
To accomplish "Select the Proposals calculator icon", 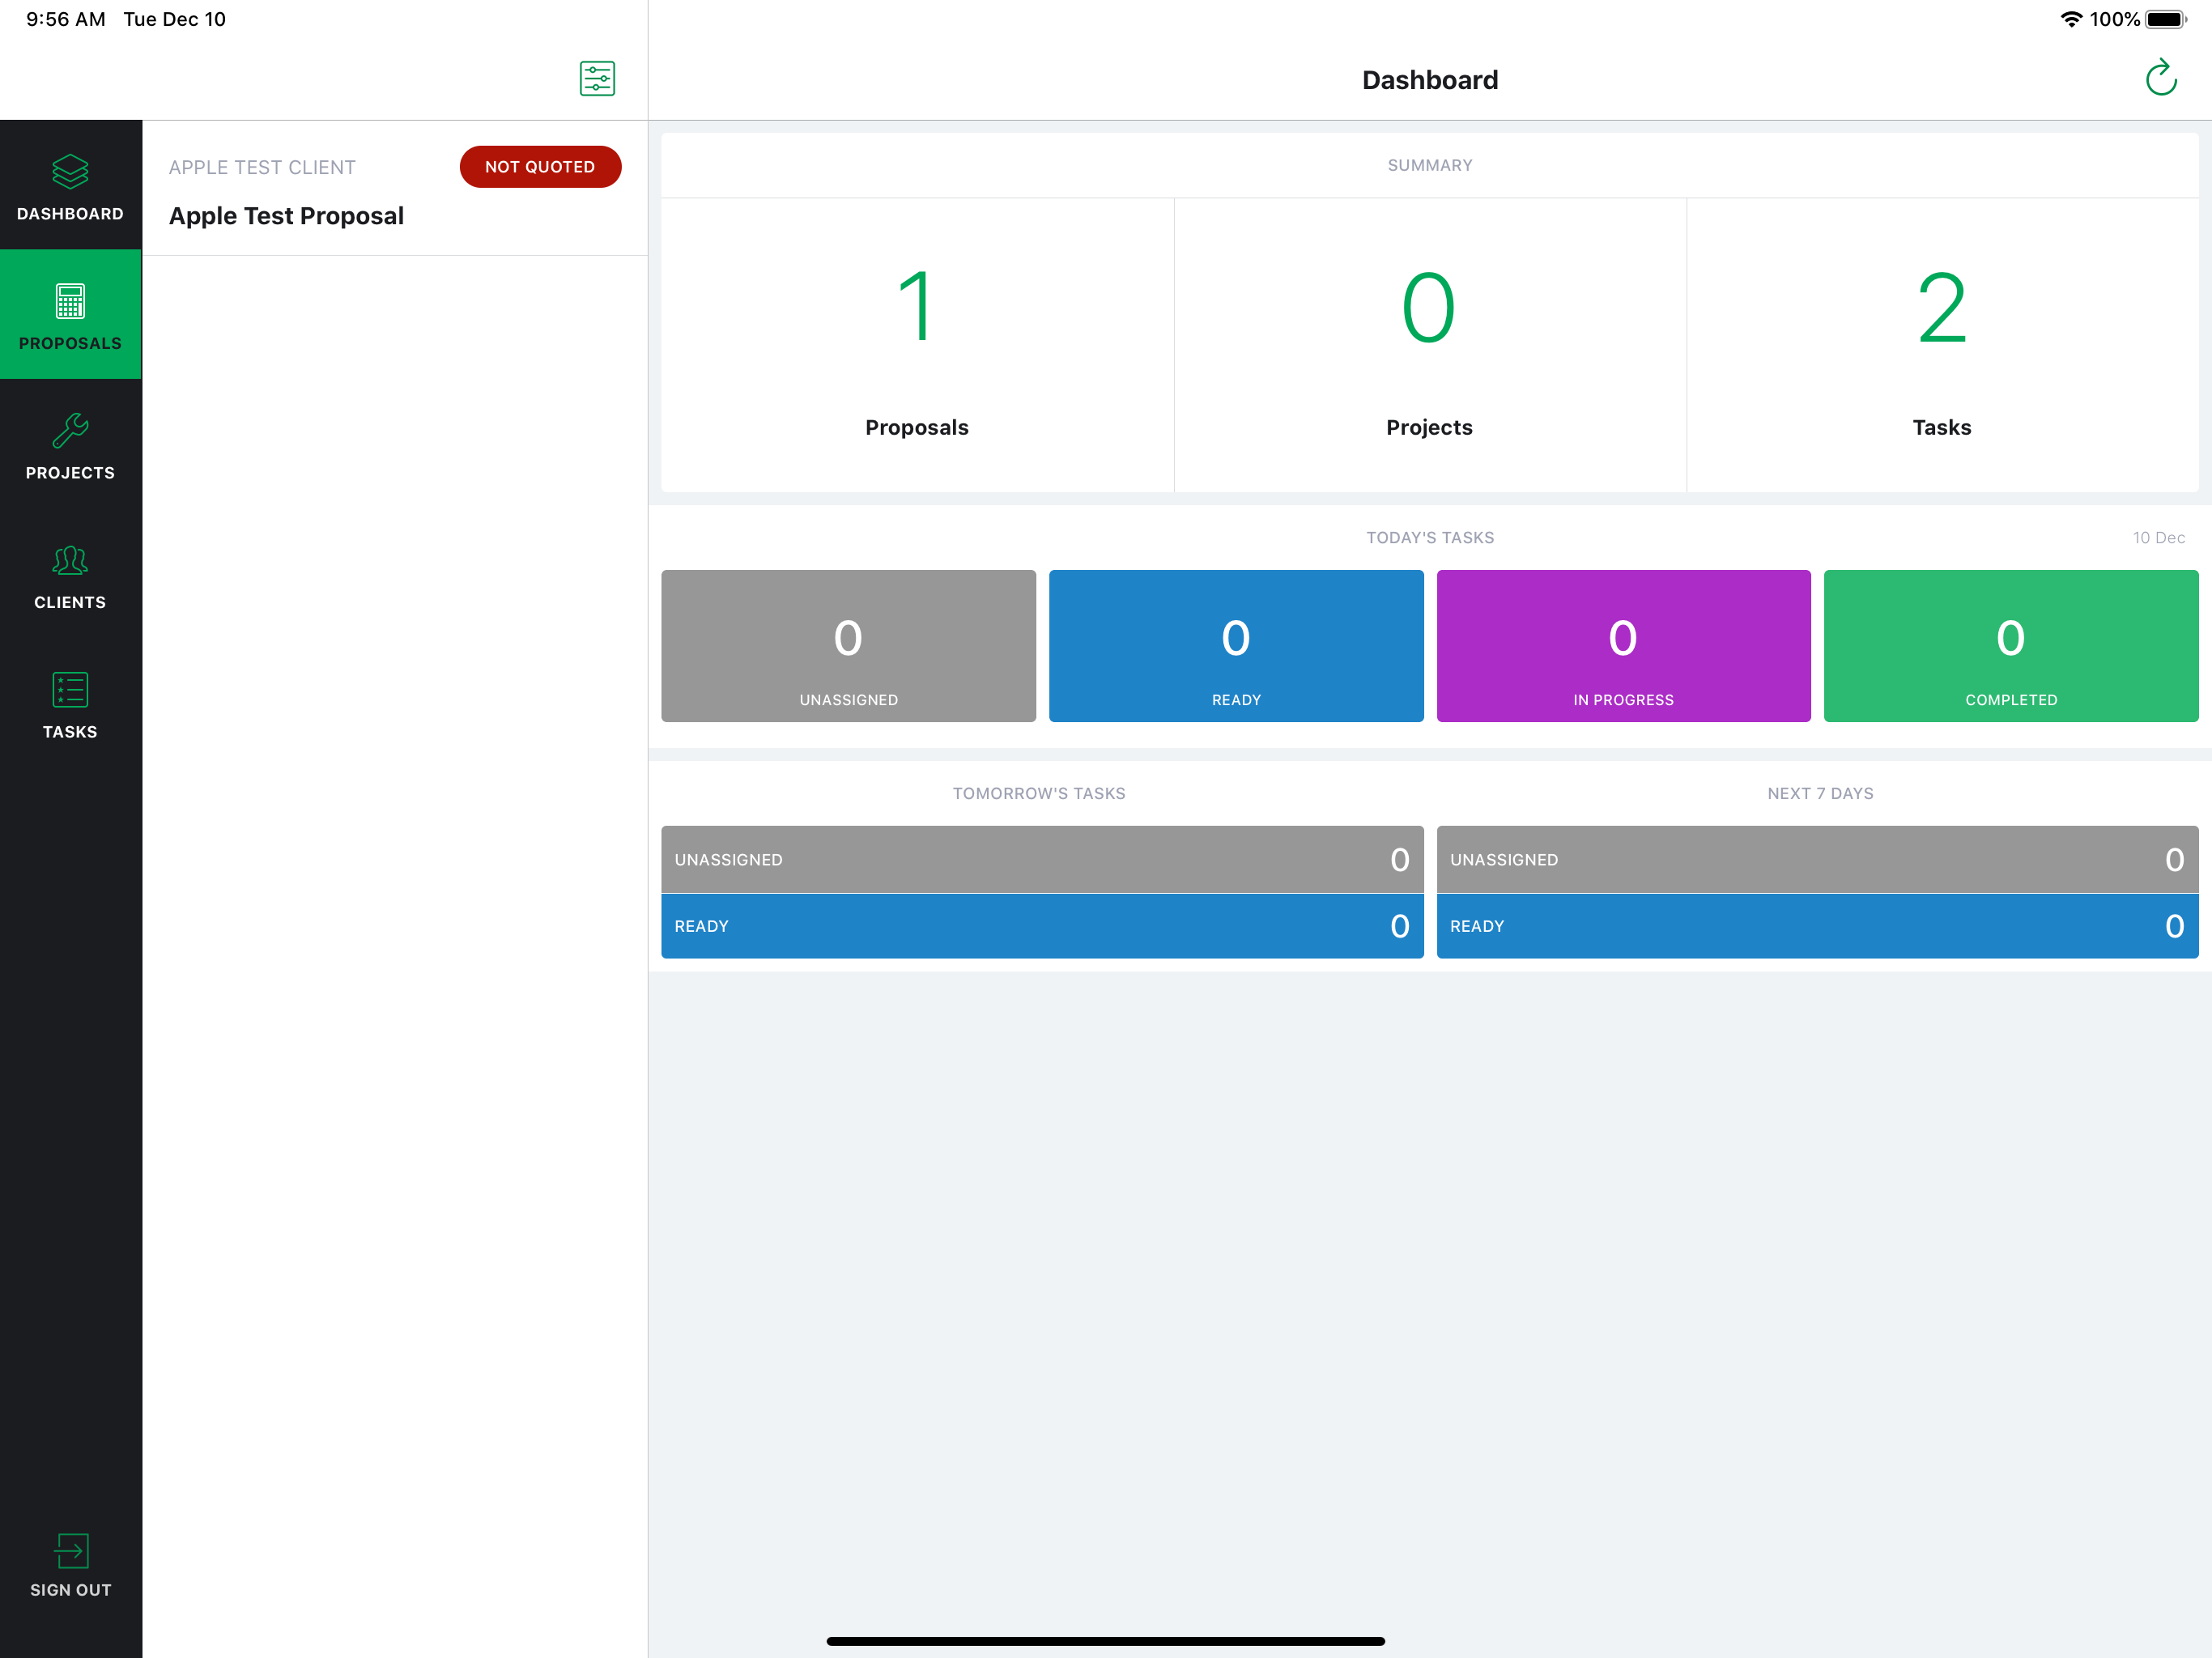I will point(70,301).
